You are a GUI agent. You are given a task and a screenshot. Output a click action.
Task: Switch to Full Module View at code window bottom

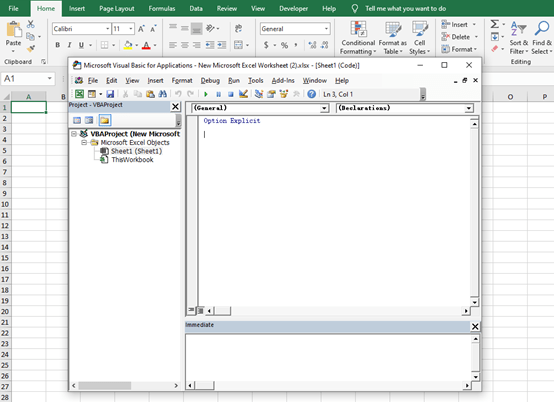200,311
